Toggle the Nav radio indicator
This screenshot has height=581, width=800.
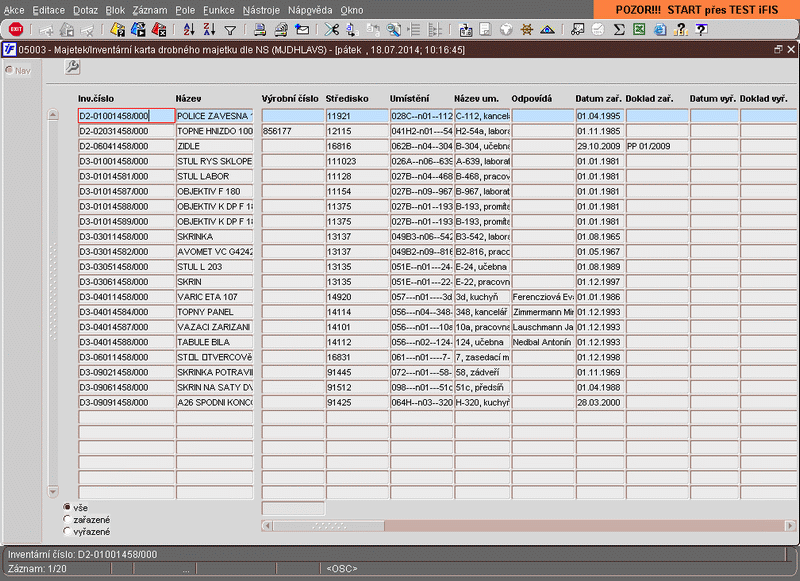[x=9, y=70]
